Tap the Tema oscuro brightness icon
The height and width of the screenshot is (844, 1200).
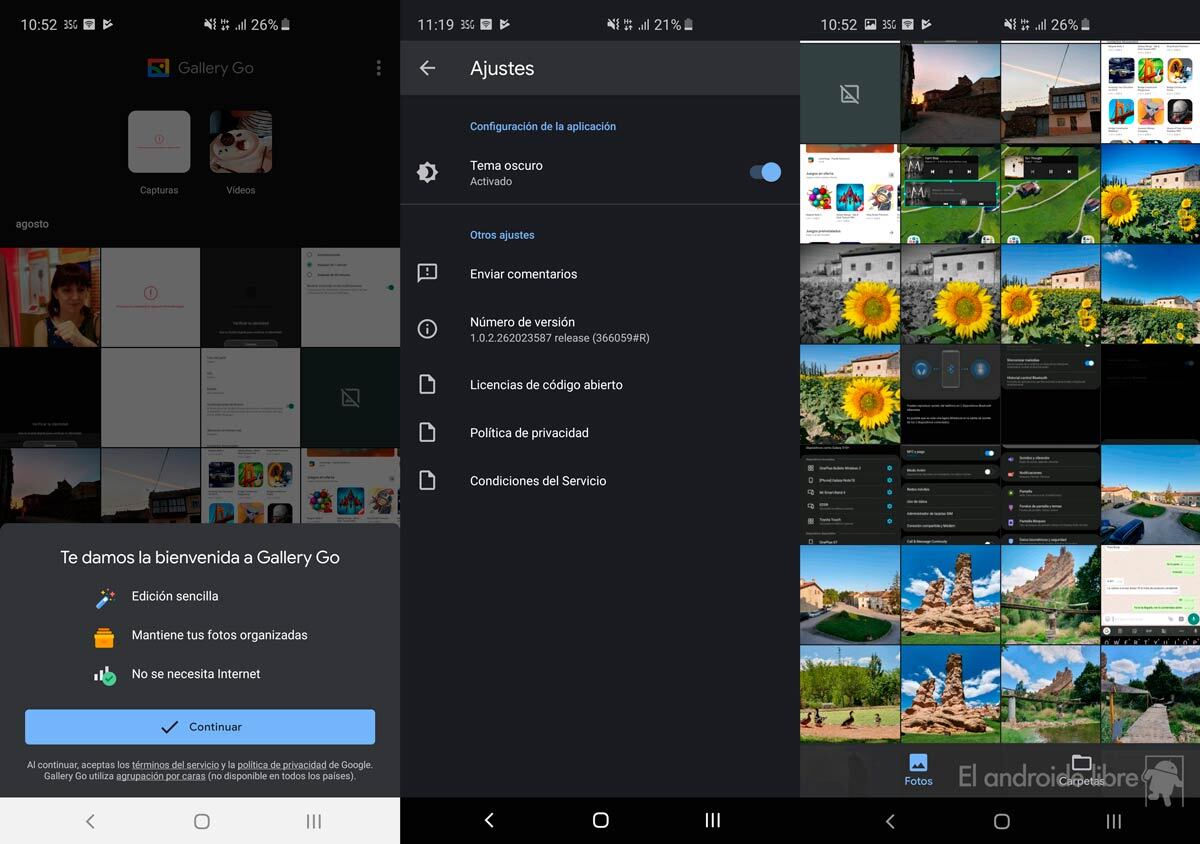pyautogui.click(x=427, y=172)
